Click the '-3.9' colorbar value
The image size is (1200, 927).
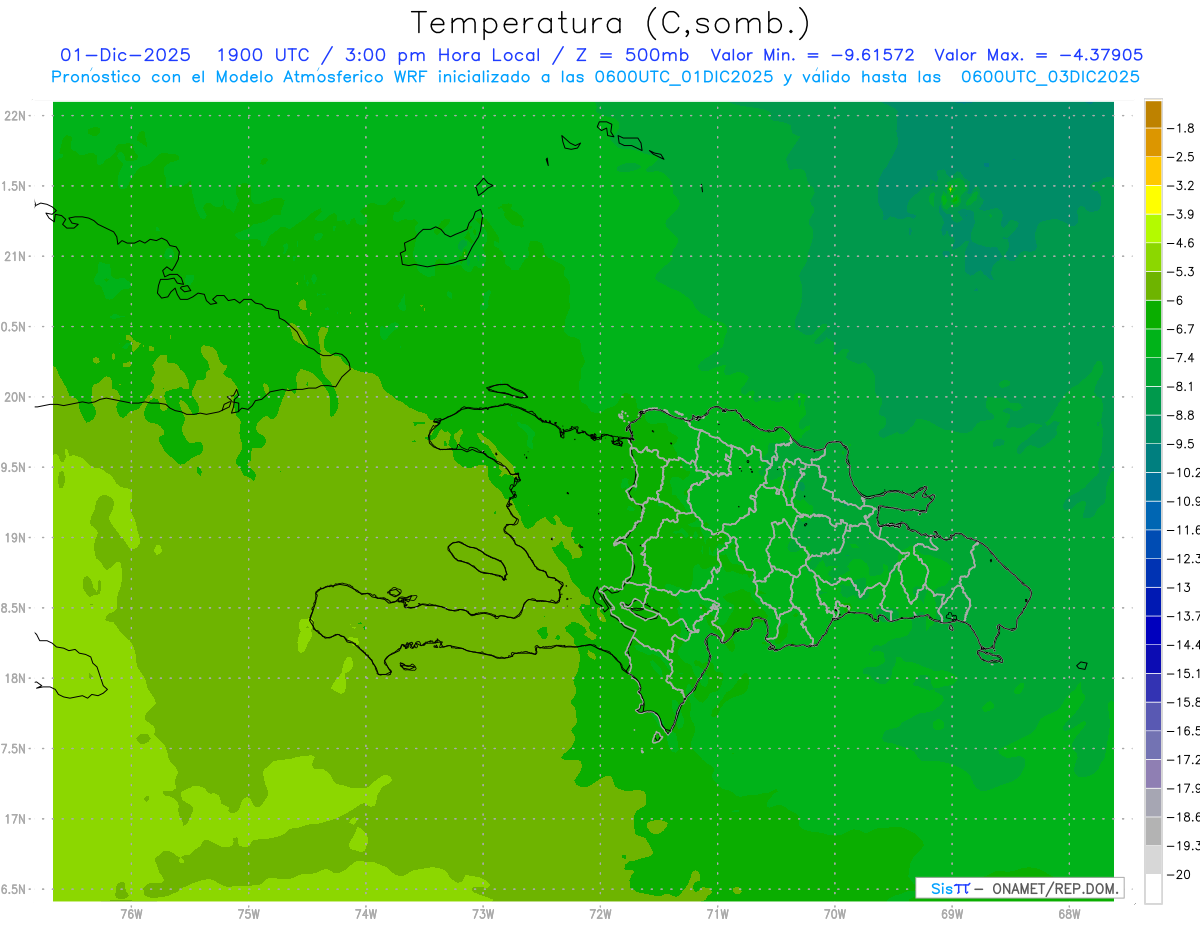(1183, 214)
